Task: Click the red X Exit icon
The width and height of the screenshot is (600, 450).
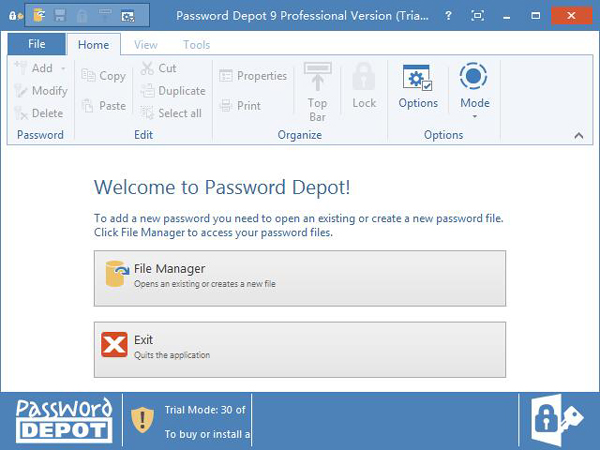Action: click(x=114, y=344)
